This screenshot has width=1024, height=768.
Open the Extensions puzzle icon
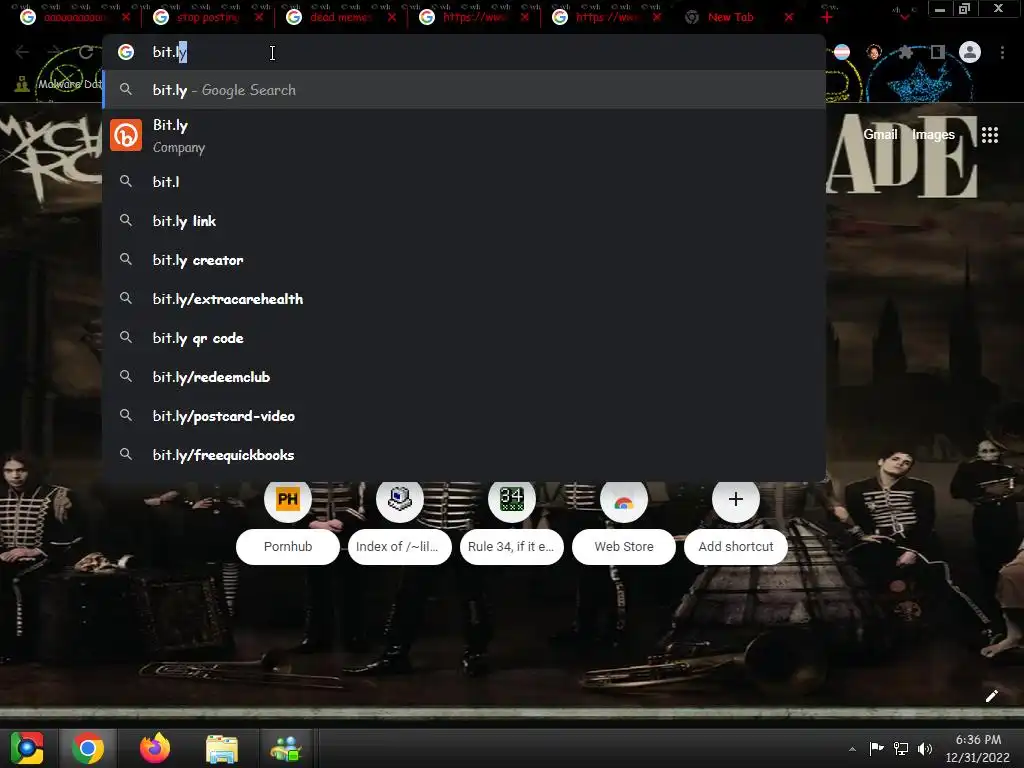pyautogui.click(x=906, y=52)
